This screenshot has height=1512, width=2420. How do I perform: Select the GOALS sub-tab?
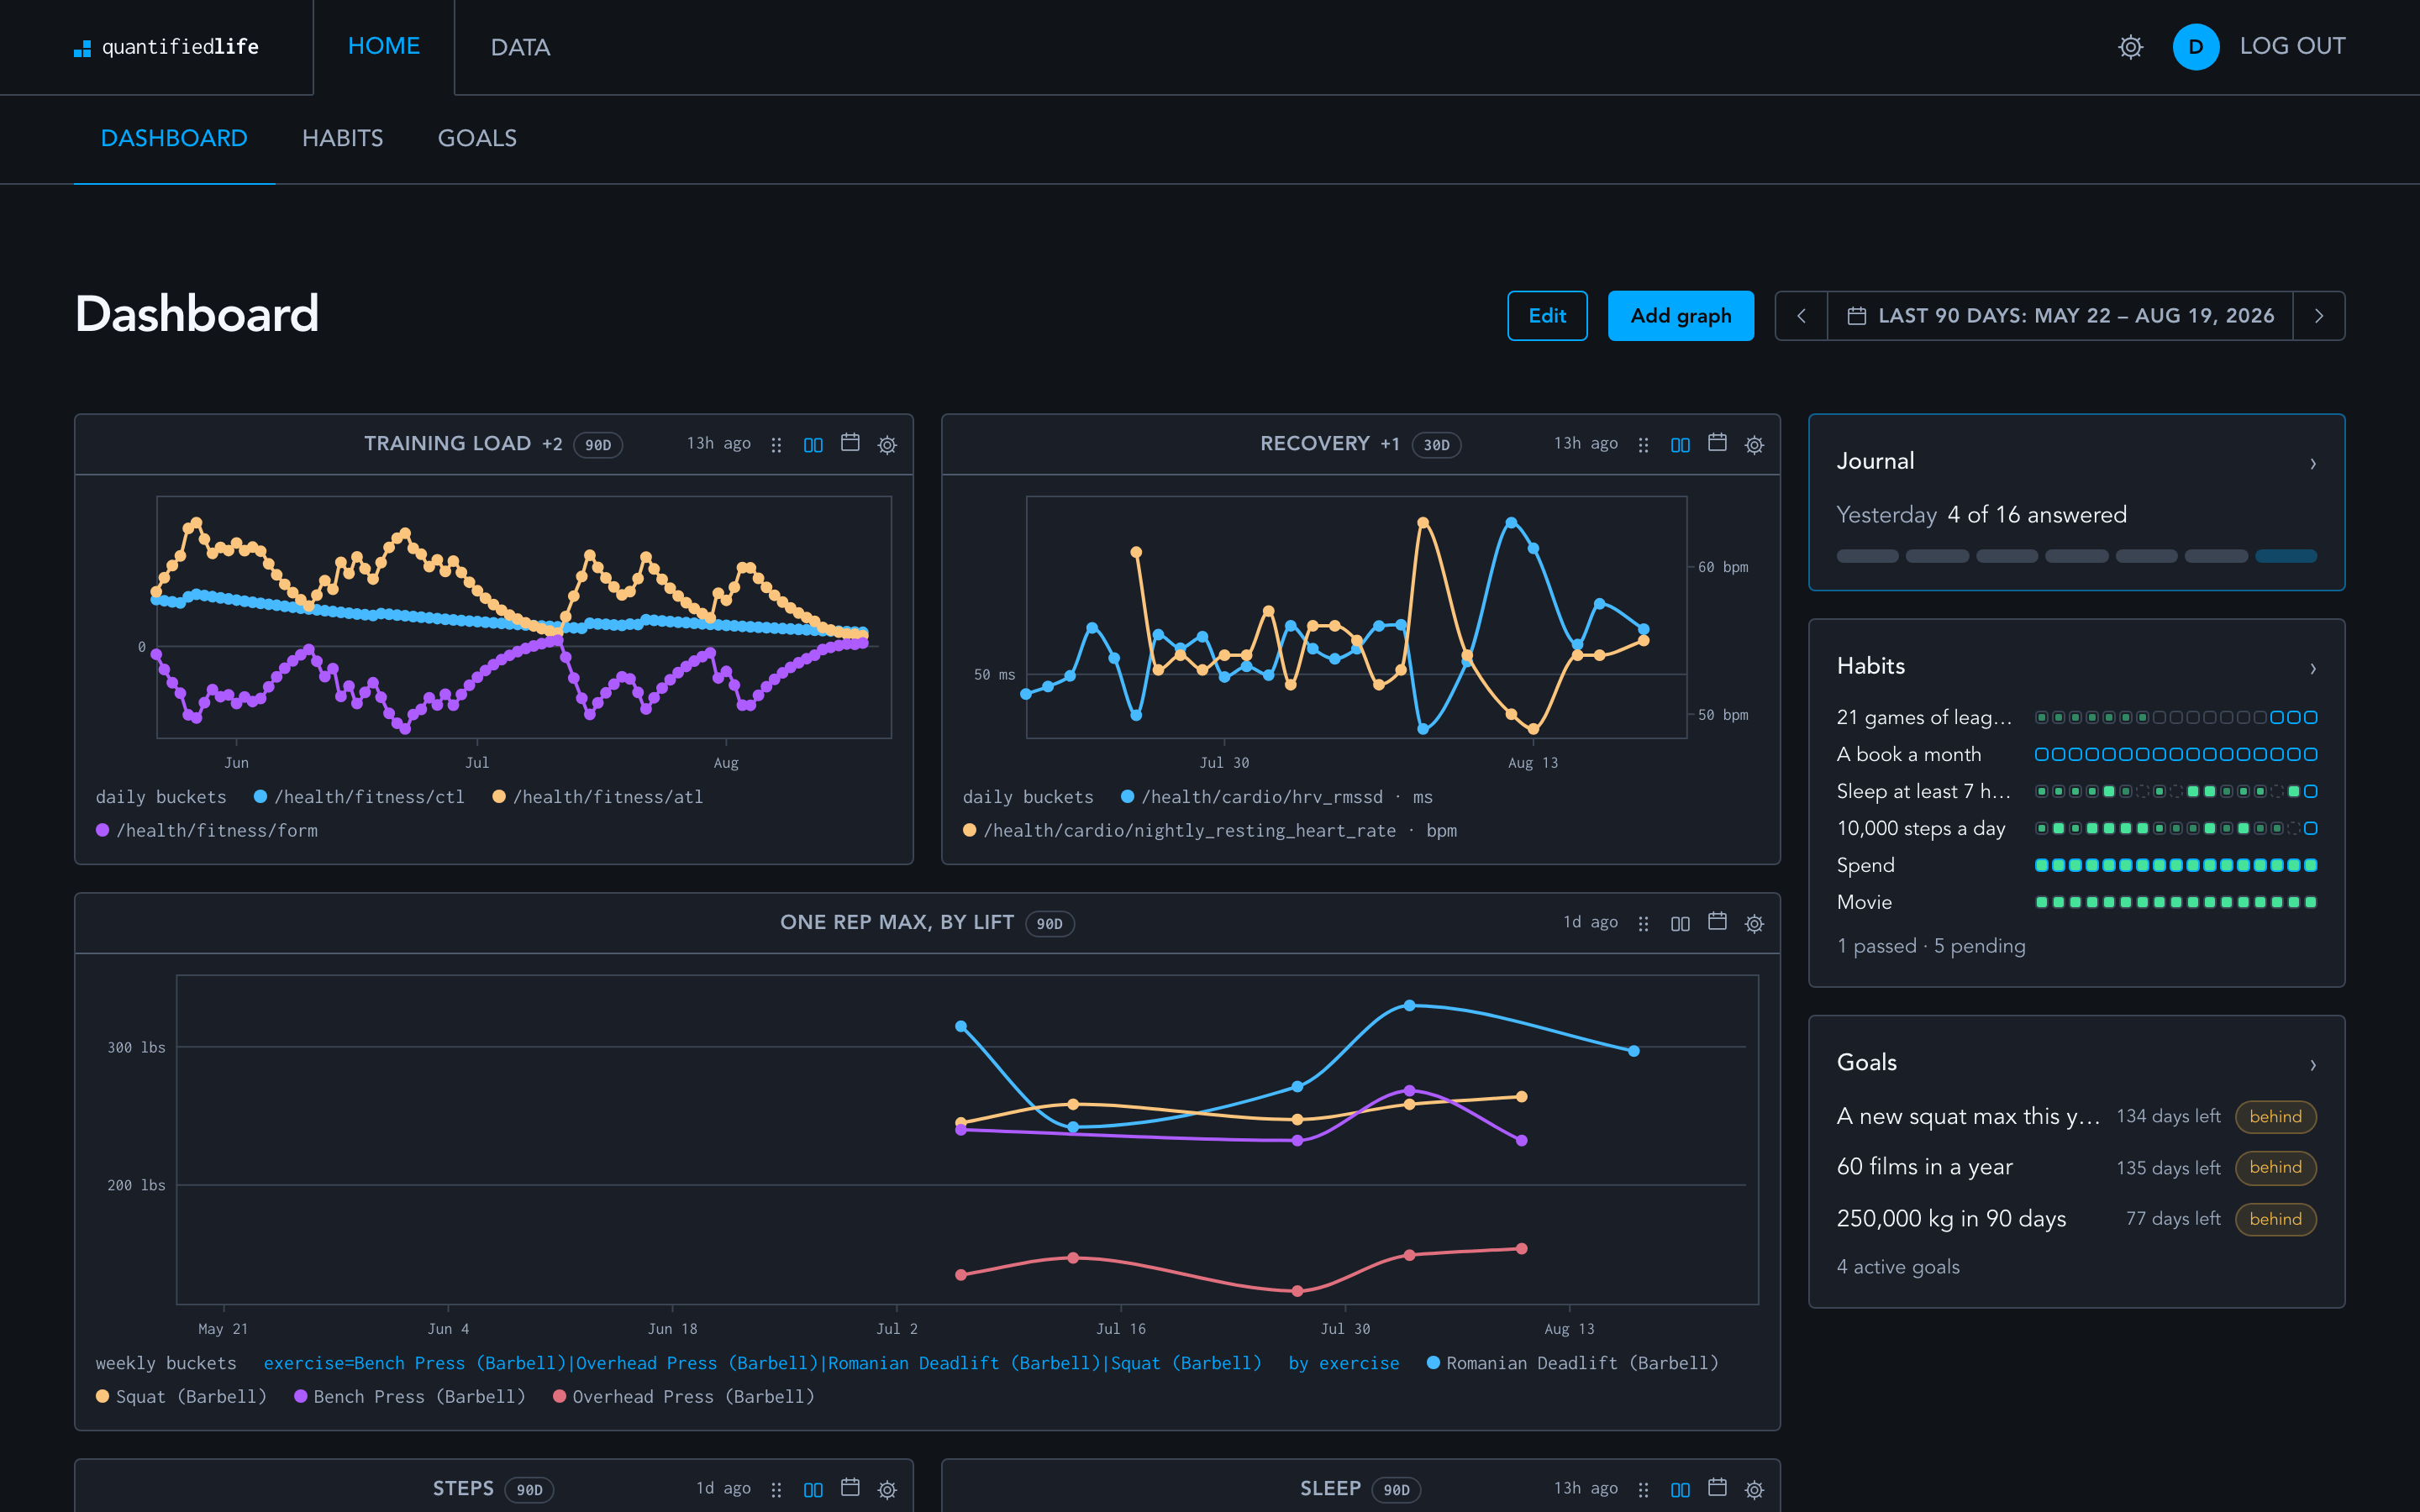coord(477,138)
